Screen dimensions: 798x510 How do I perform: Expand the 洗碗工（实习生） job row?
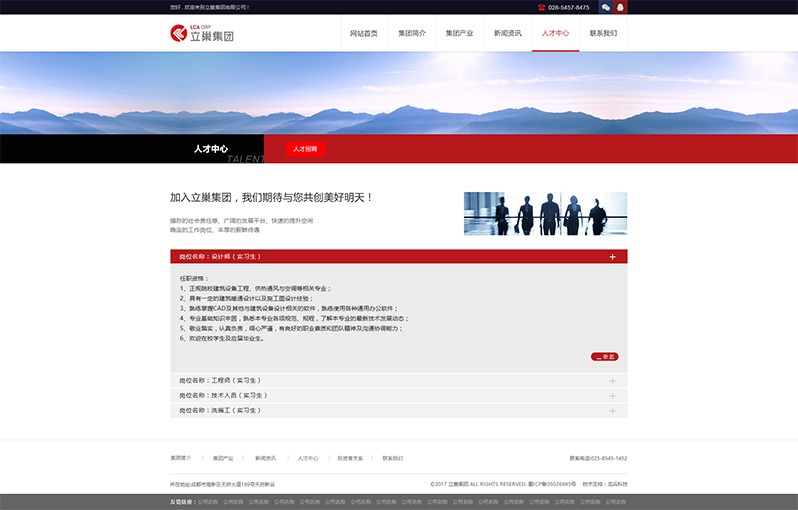click(612, 411)
